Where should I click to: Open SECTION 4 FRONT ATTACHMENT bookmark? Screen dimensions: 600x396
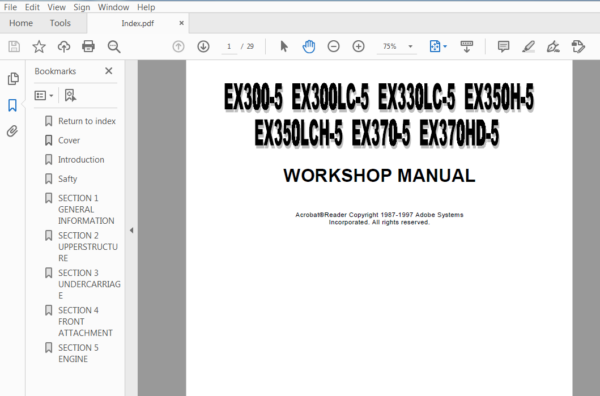pyautogui.click(x=85, y=322)
